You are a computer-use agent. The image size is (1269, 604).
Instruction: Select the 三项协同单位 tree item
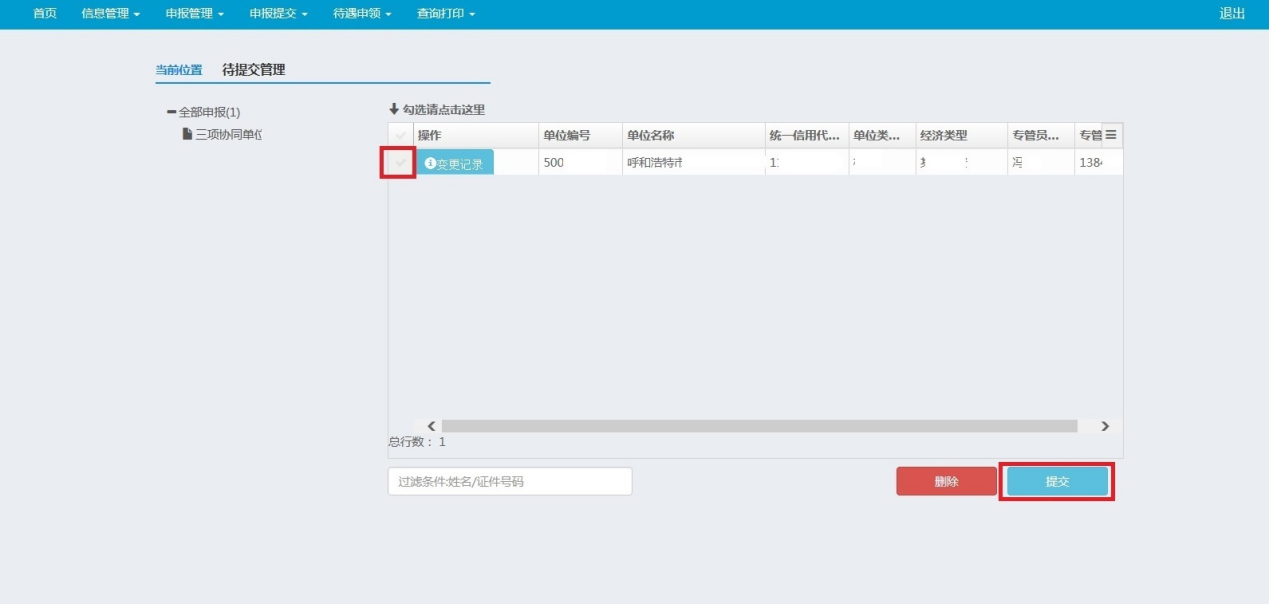pos(228,134)
